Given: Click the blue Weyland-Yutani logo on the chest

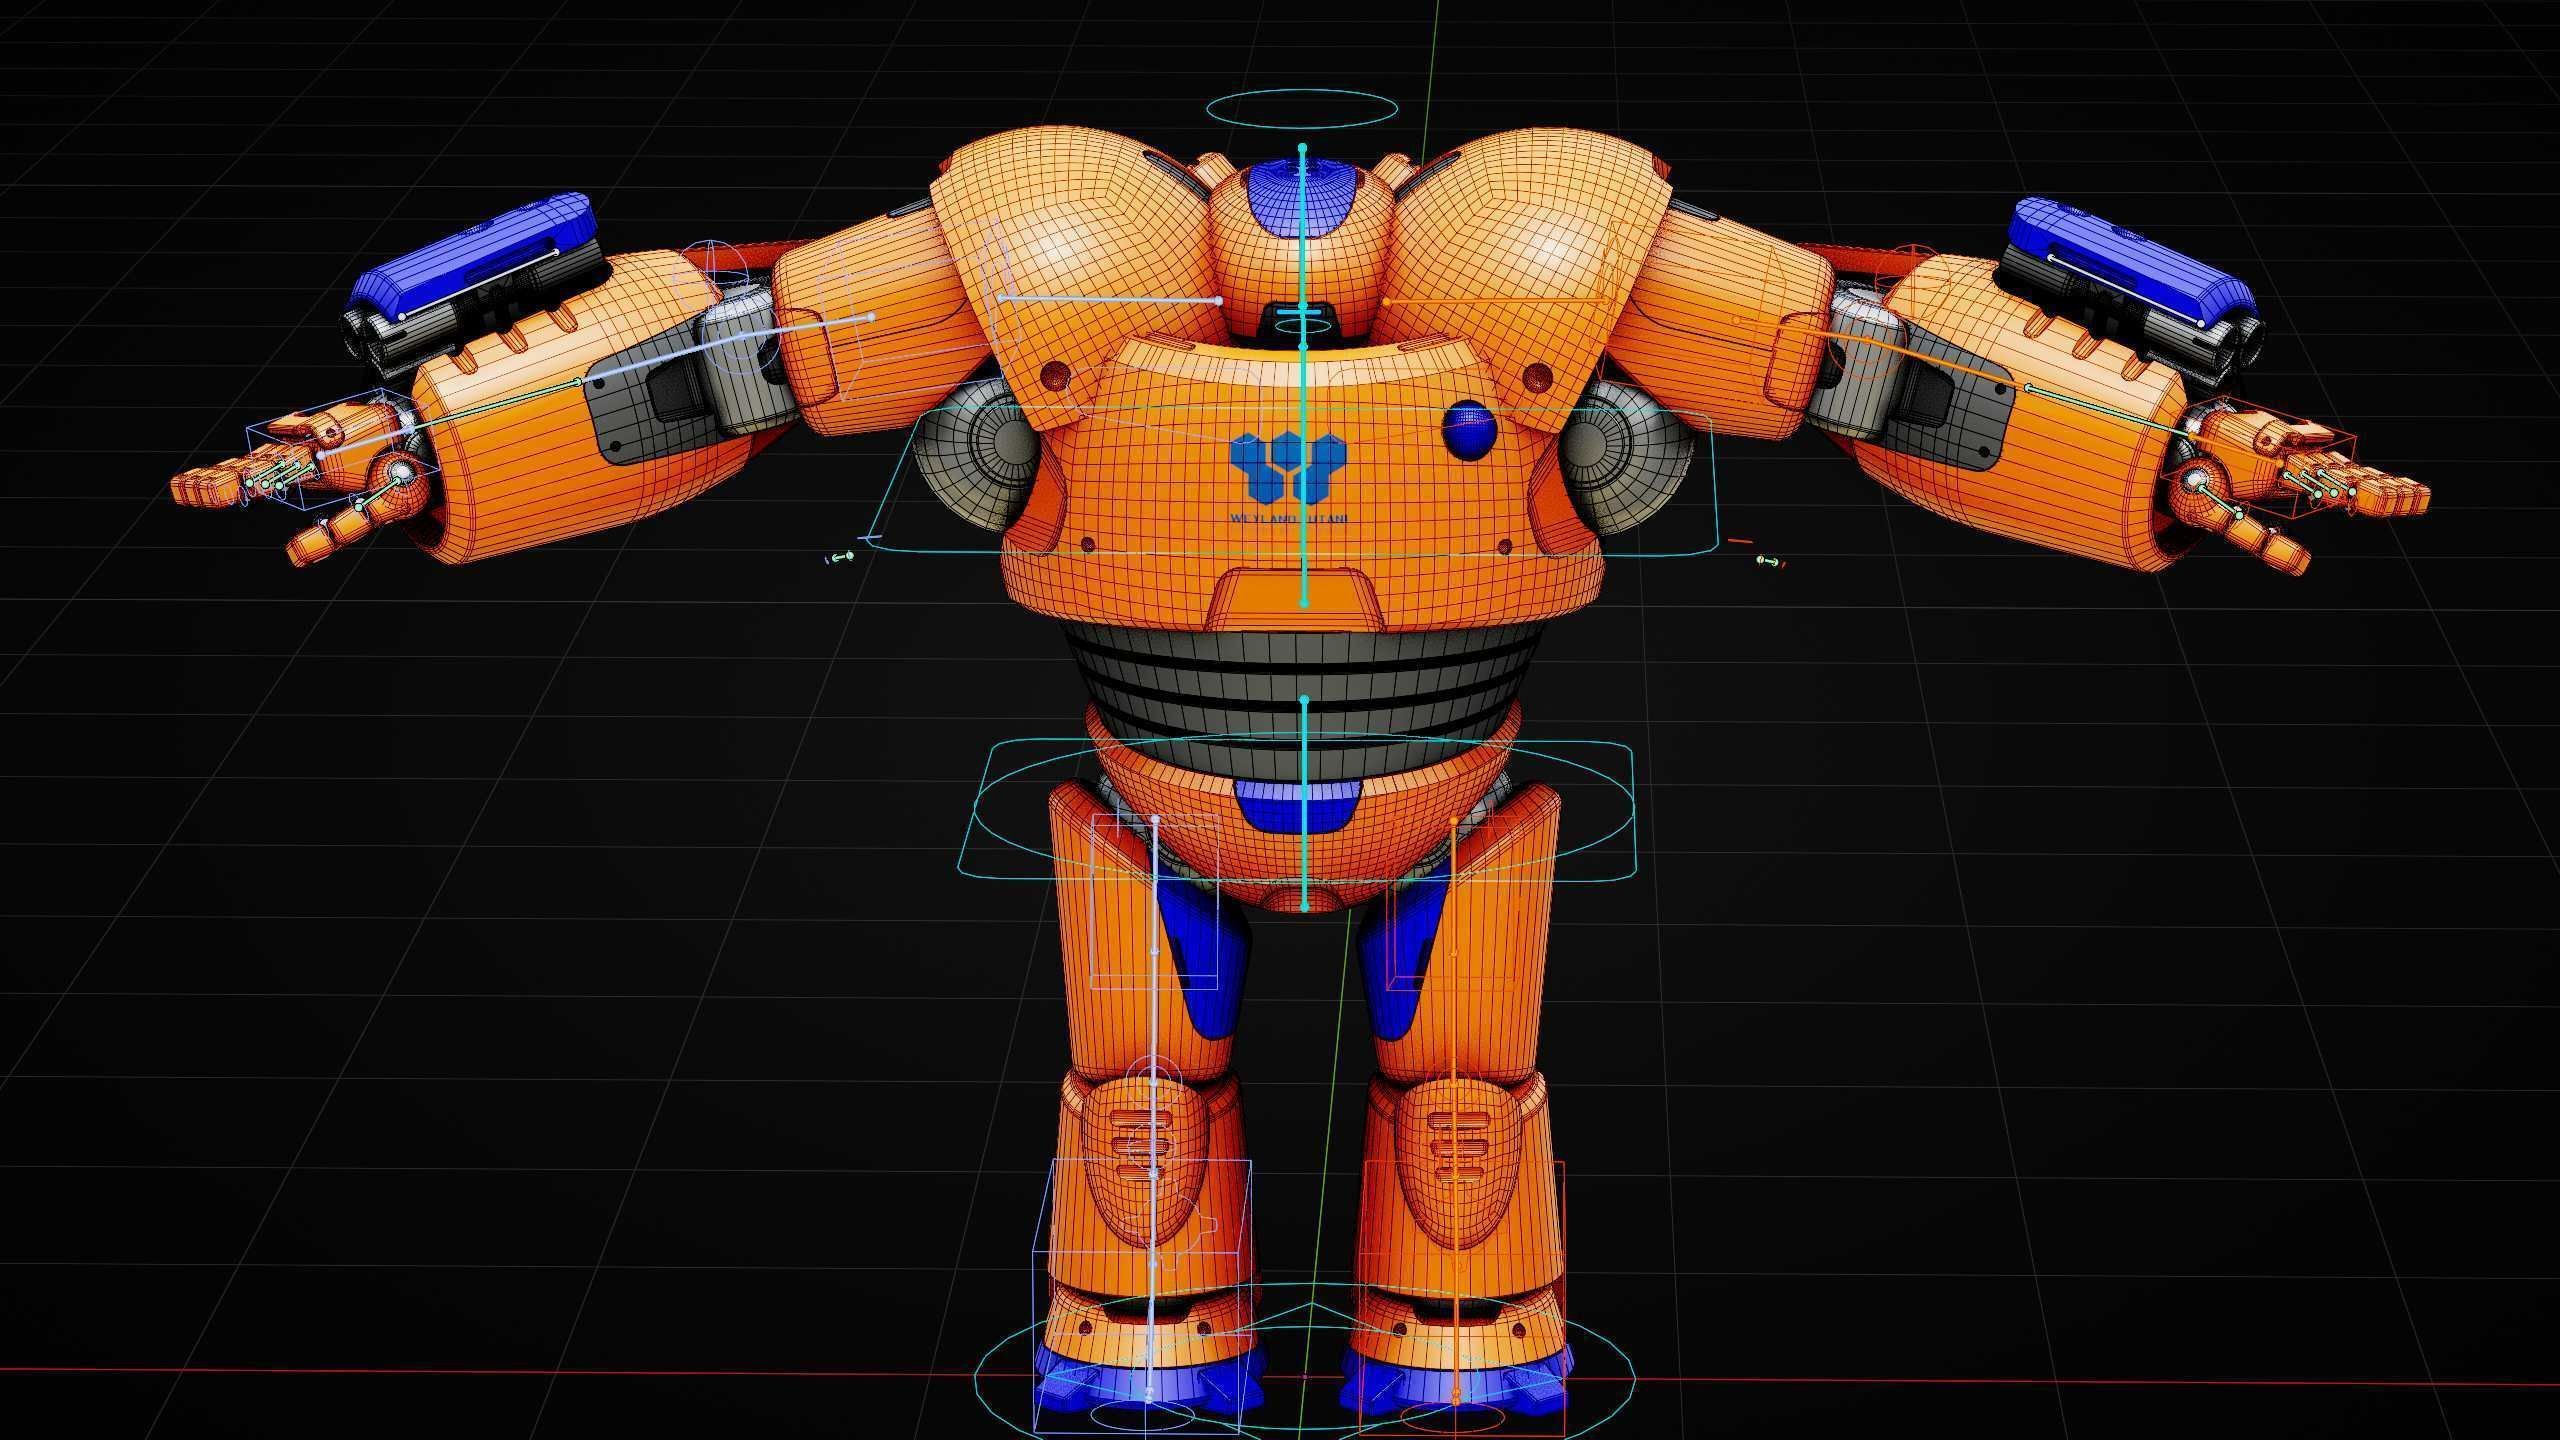Looking at the screenshot, I should [1290, 467].
